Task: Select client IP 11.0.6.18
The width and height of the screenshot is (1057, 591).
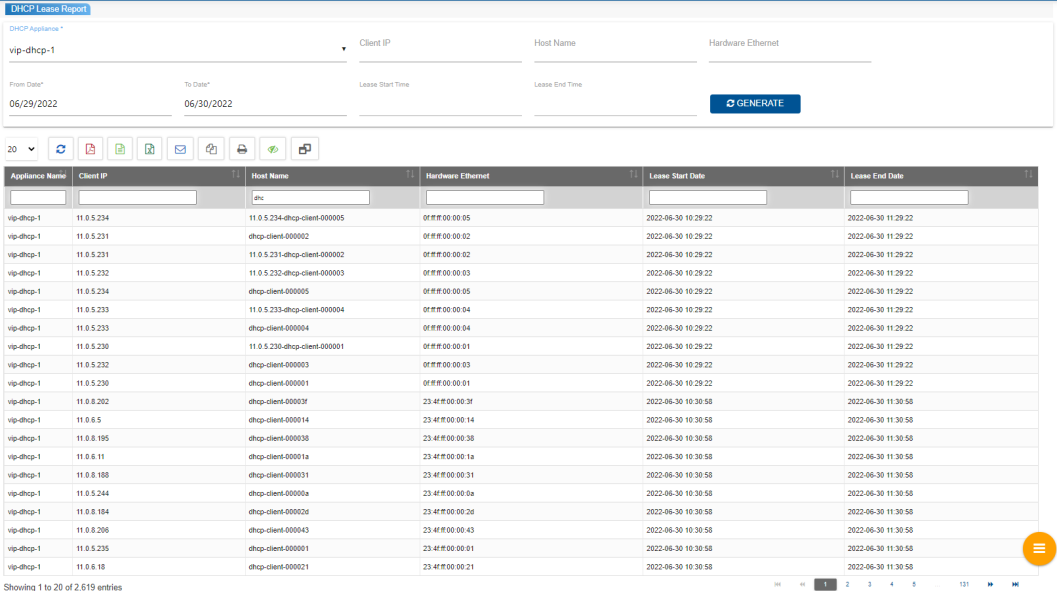Action: pyautogui.click(x=90, y=567)
